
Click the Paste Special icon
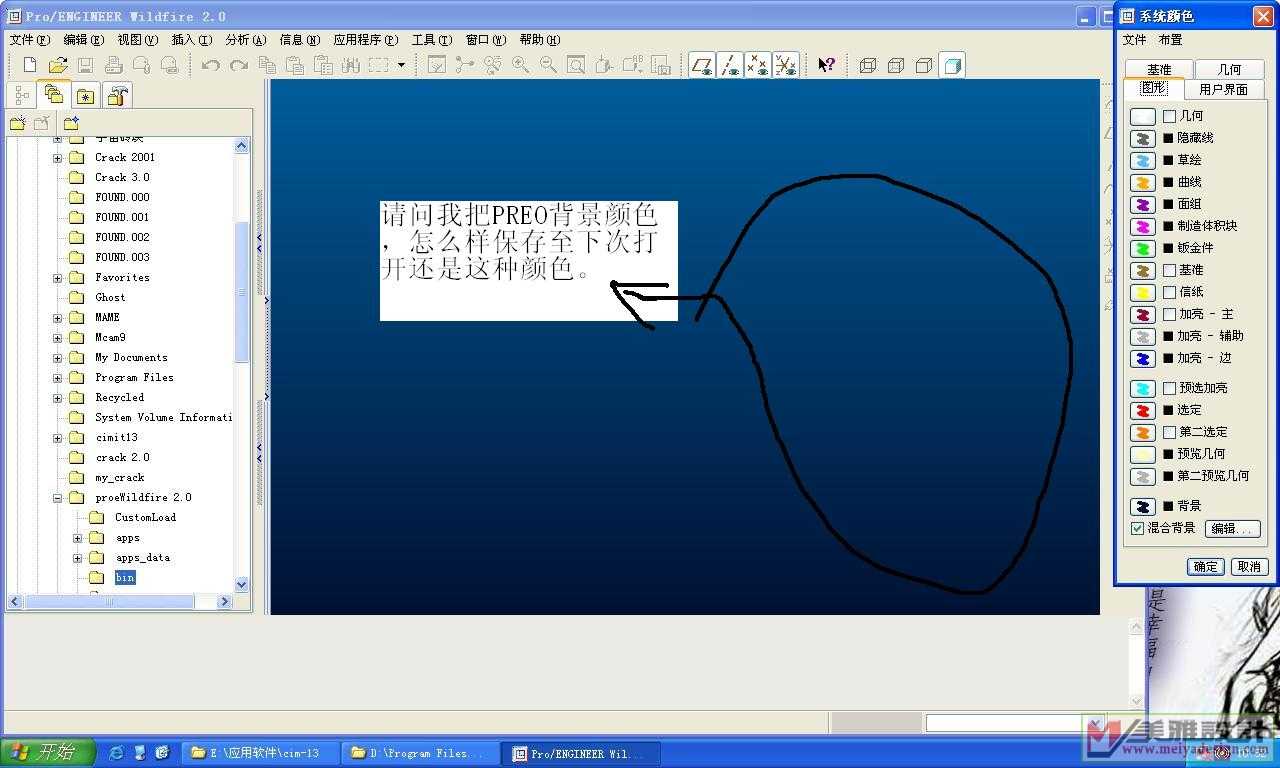point(323,65)
